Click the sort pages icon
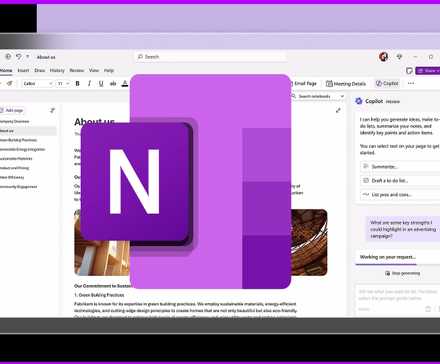The width and height of the screenshot is (440, 364). [52, 110]
